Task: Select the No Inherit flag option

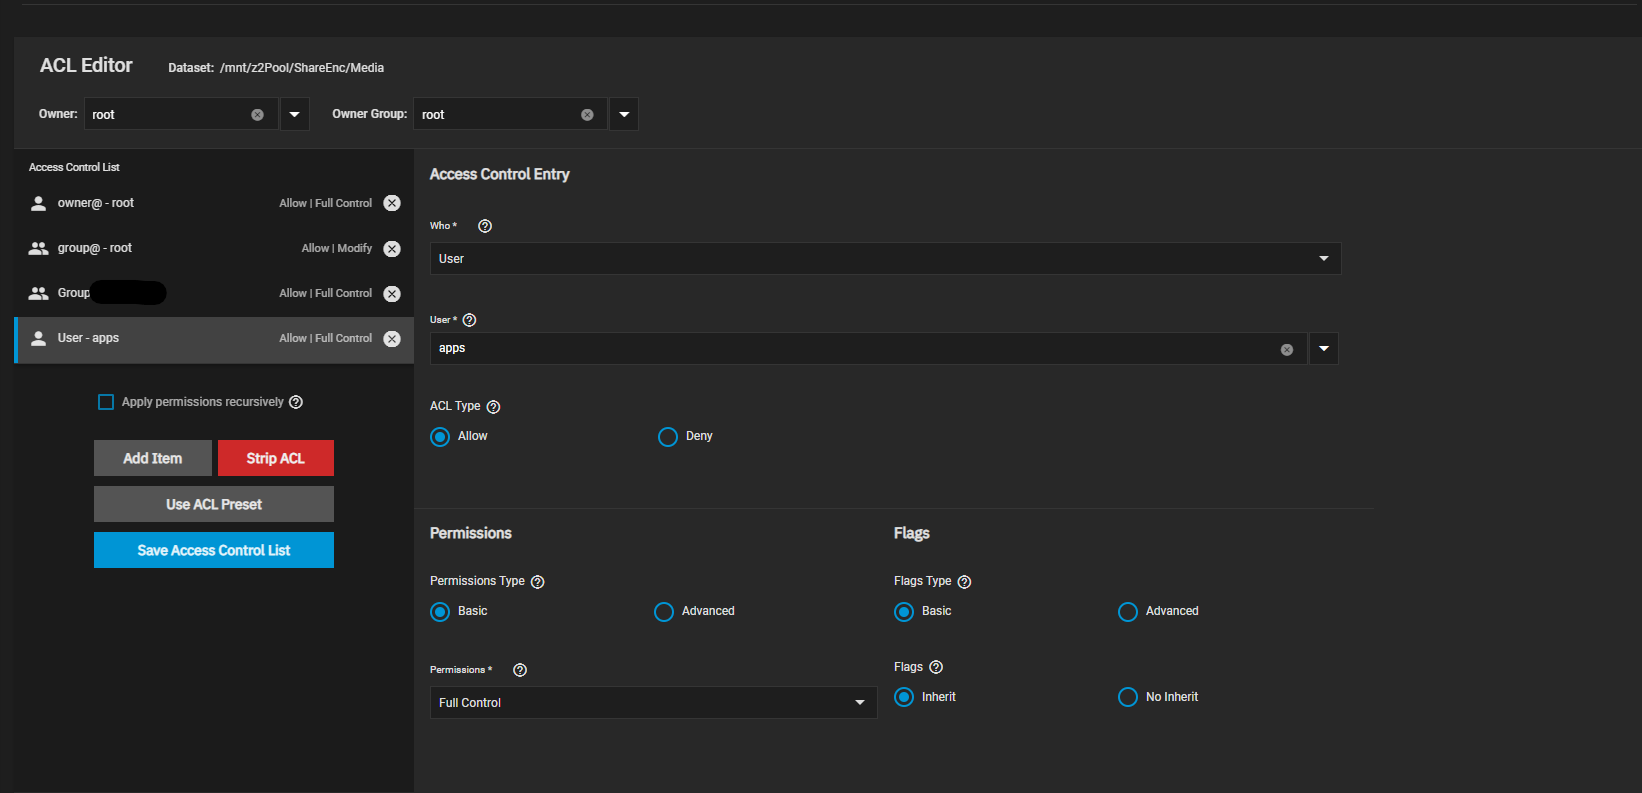Action: coord(1128,697)
